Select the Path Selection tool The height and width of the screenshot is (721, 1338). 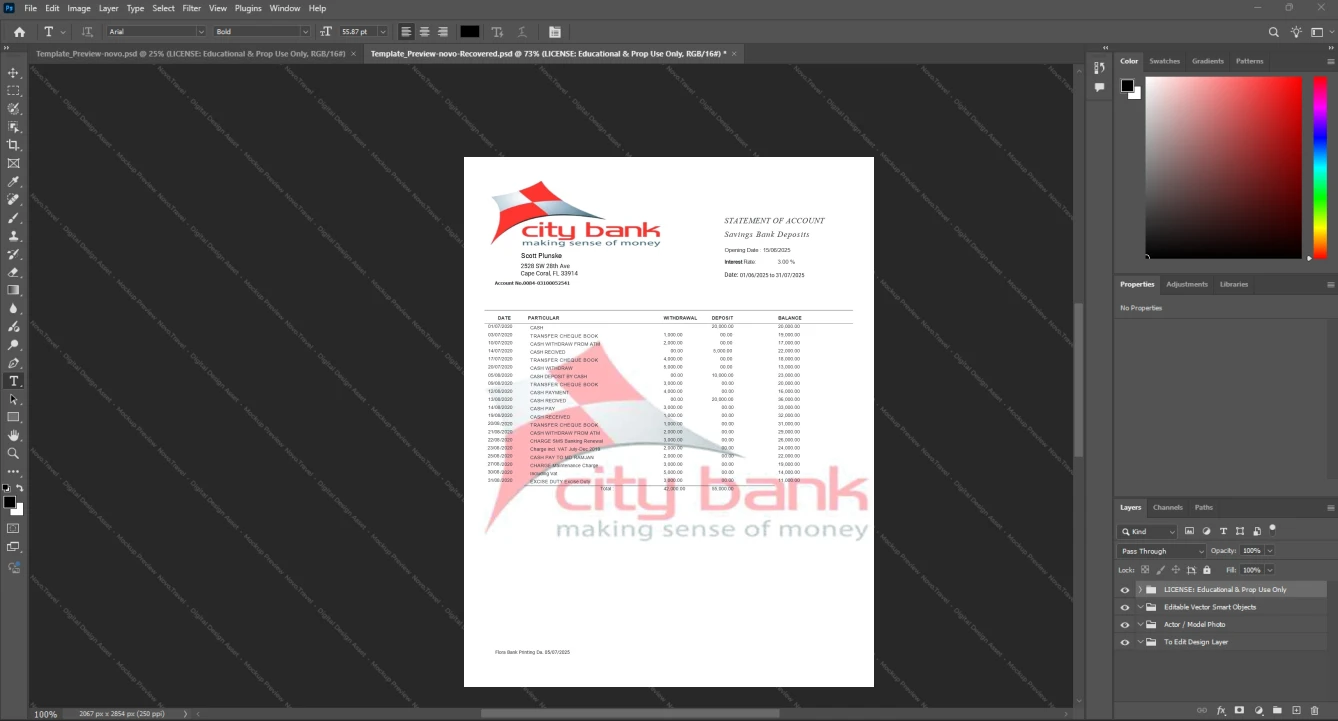click(13, 399)
